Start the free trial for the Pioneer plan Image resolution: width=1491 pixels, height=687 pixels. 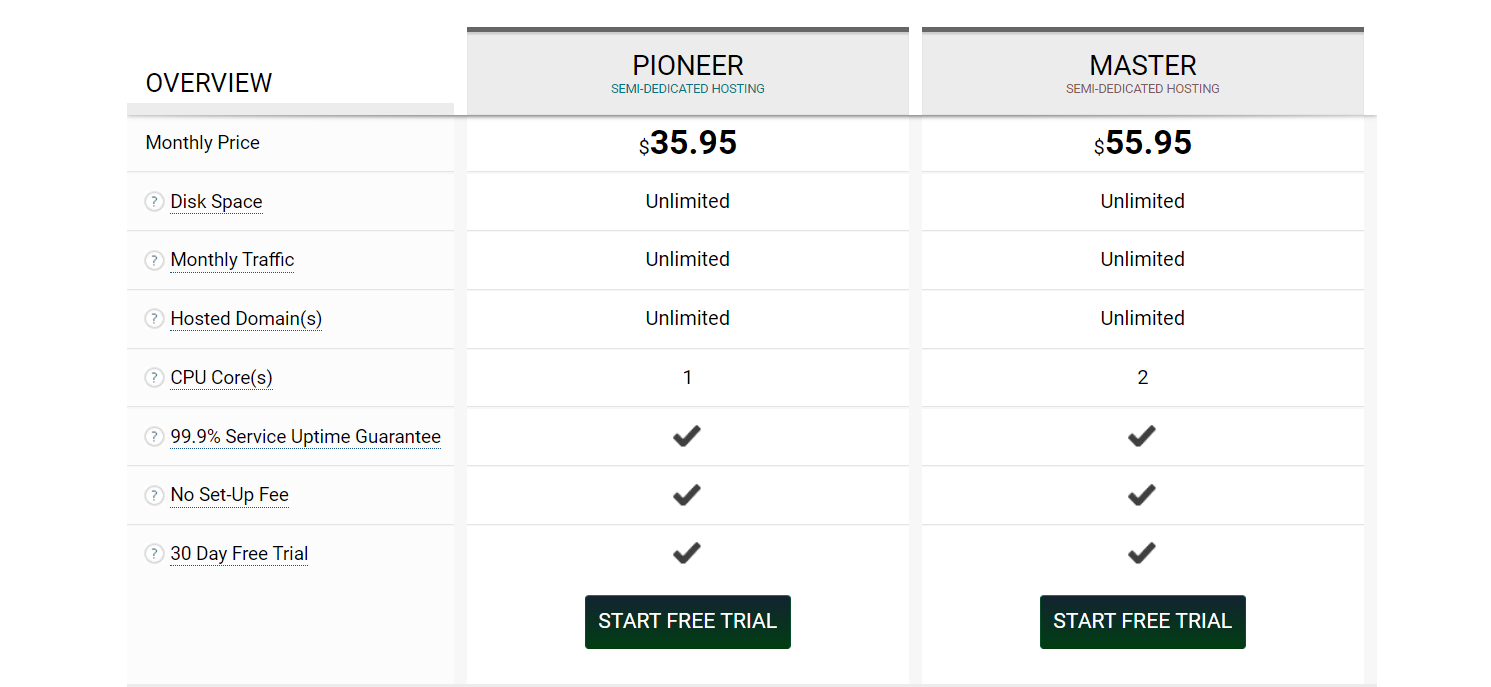pyautogui.click(x=687, y=622)
